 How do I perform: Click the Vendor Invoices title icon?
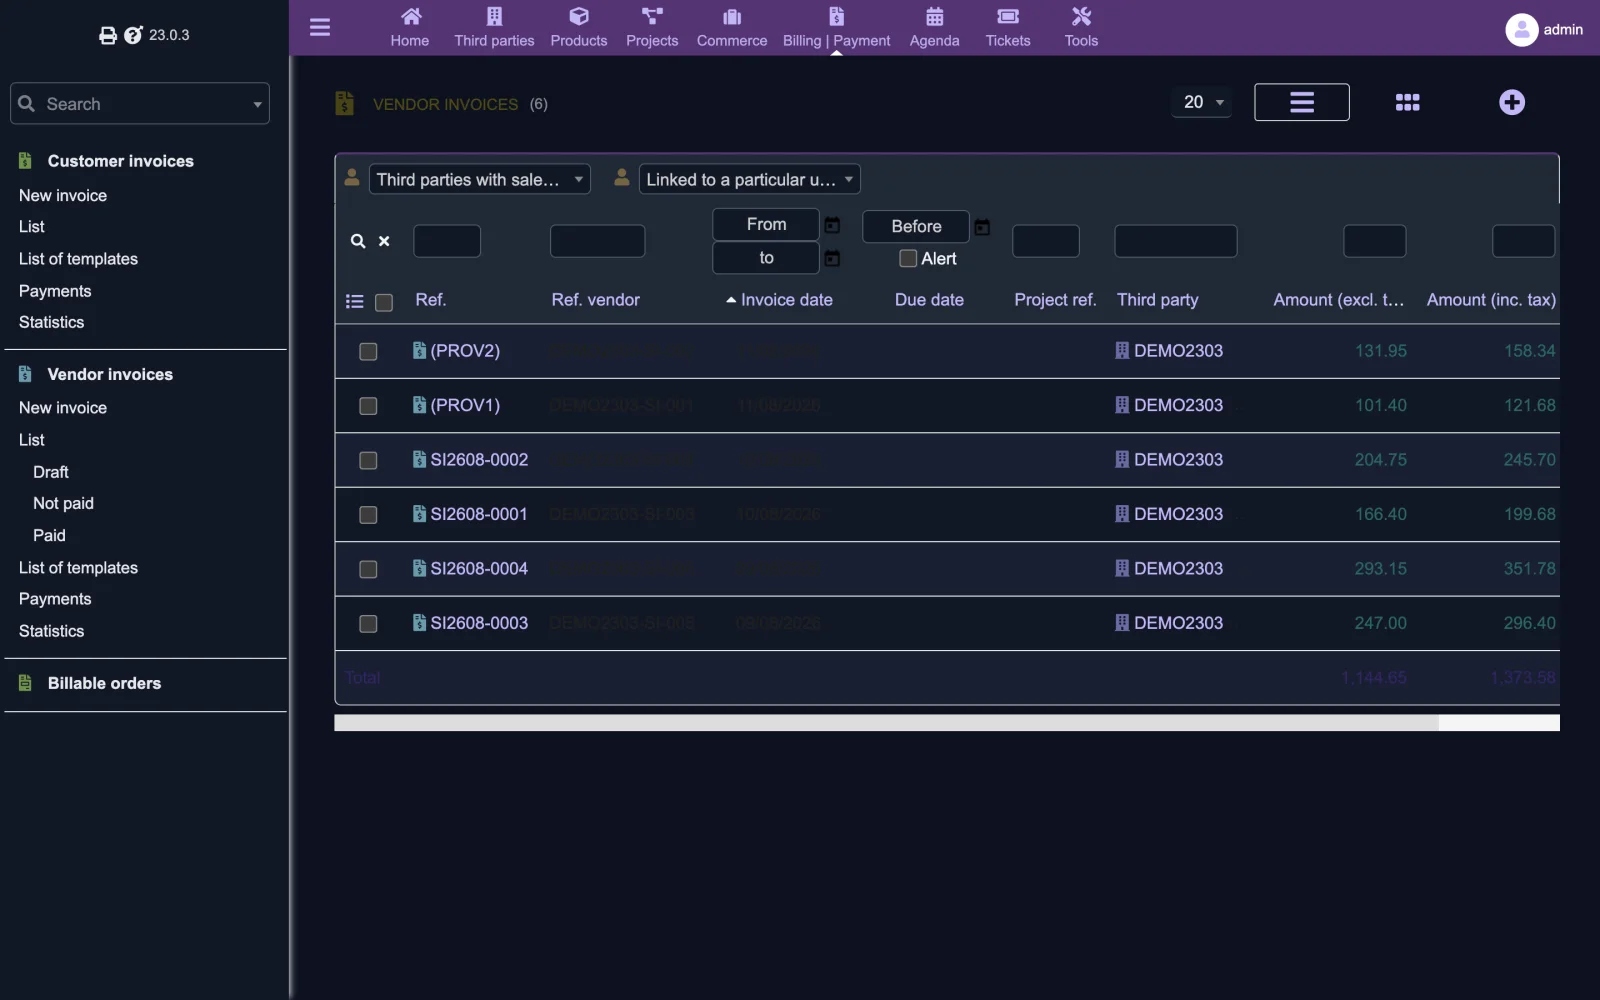(345, 103)
